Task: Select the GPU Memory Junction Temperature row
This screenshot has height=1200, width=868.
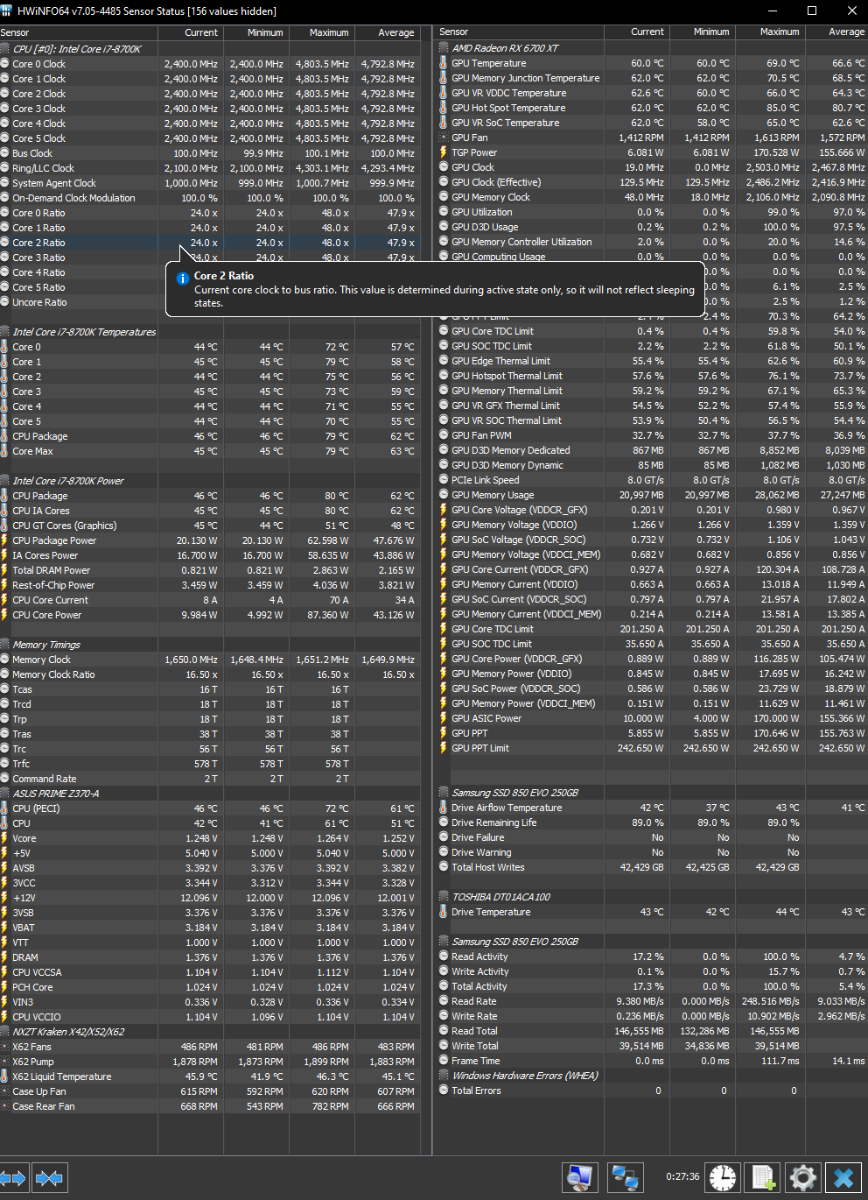Action: click(652, 78)
